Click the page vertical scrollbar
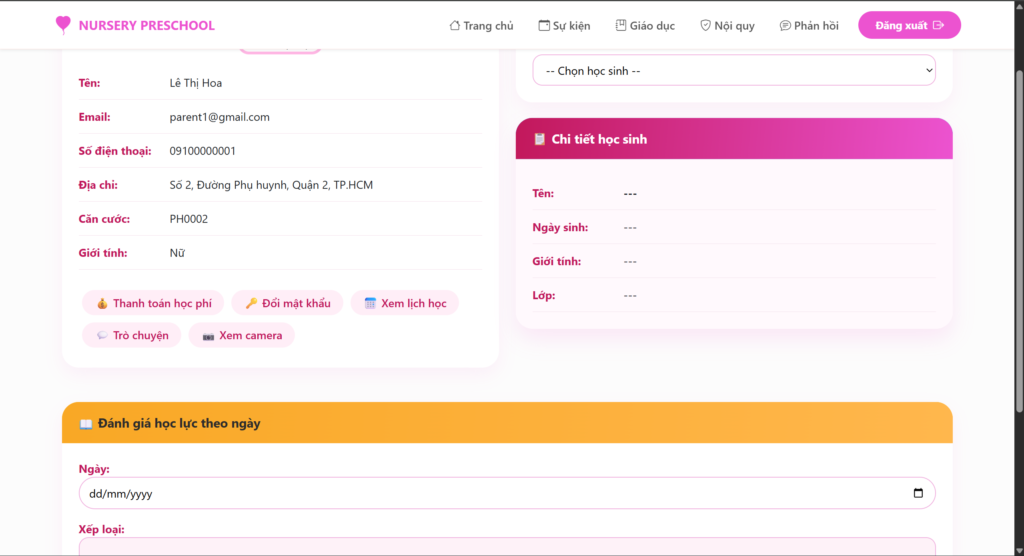1024x556 pixels. (x=1019, y=240)
